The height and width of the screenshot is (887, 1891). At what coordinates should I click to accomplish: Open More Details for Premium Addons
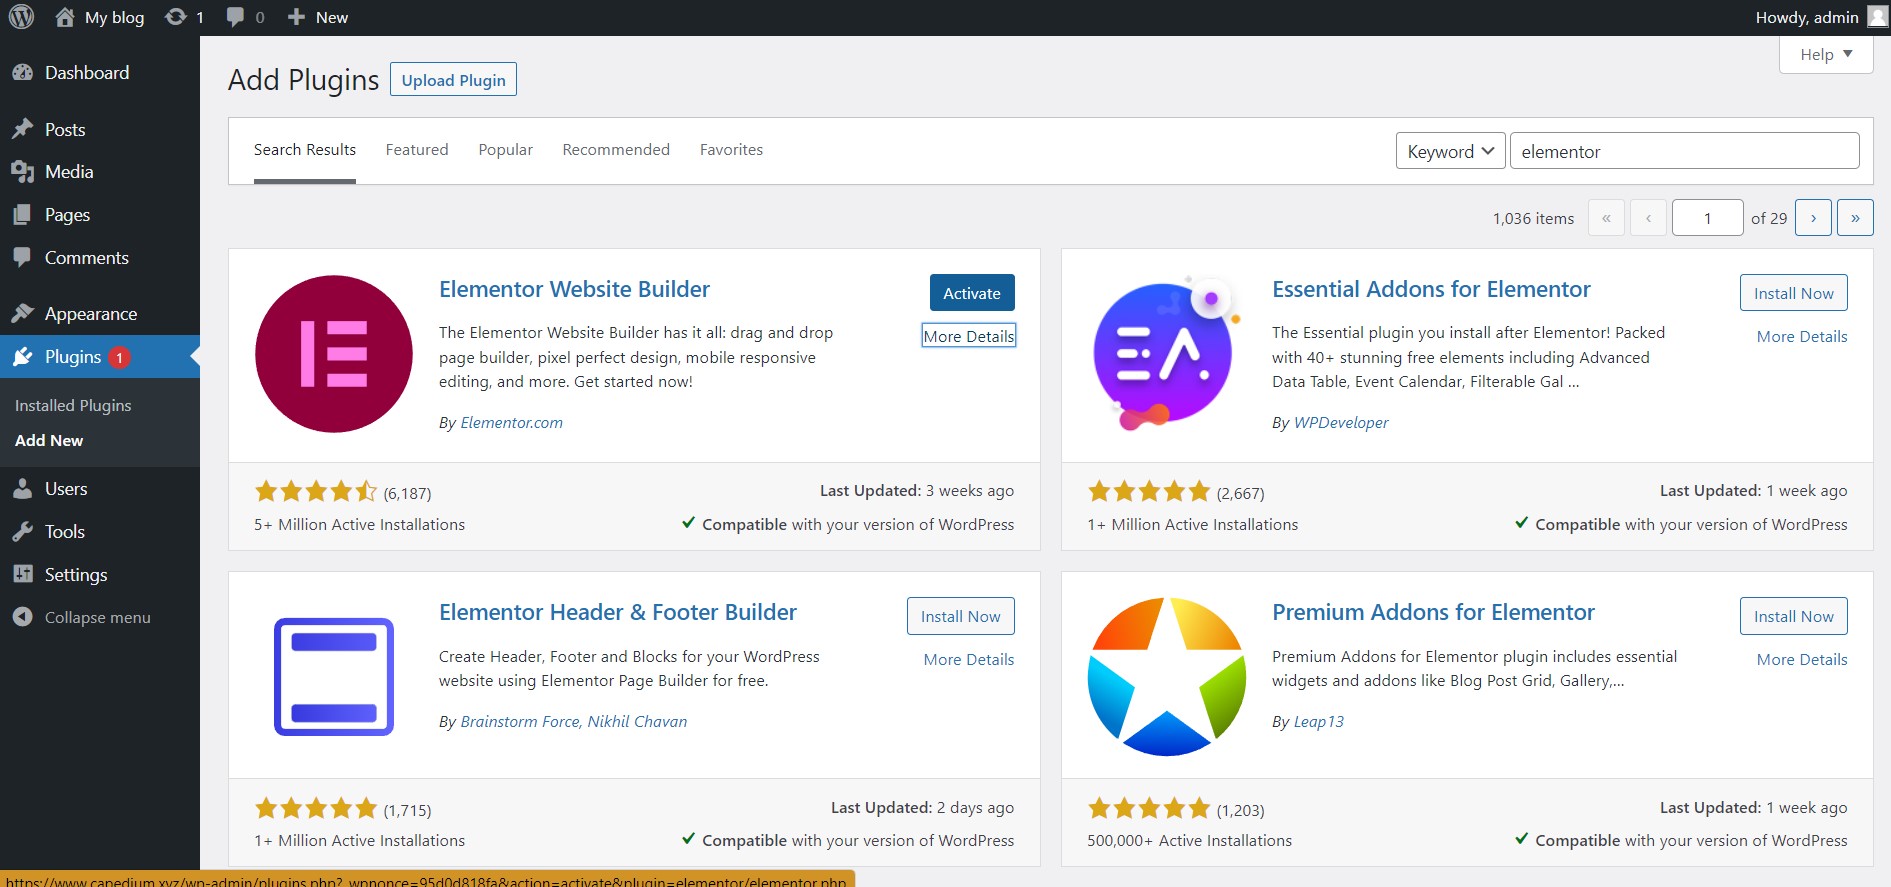[x=1801, y=659]
